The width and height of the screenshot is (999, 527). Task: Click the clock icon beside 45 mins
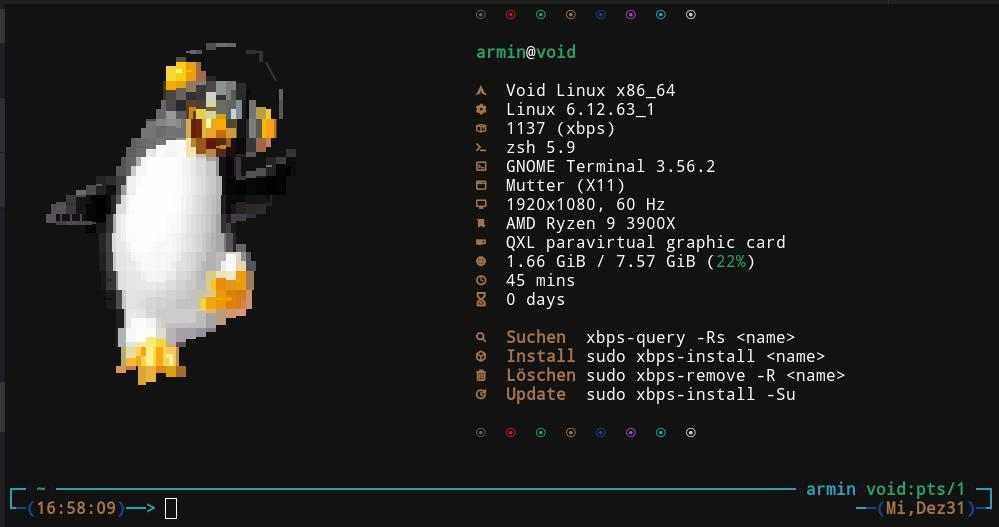click(x=481, y=281)
